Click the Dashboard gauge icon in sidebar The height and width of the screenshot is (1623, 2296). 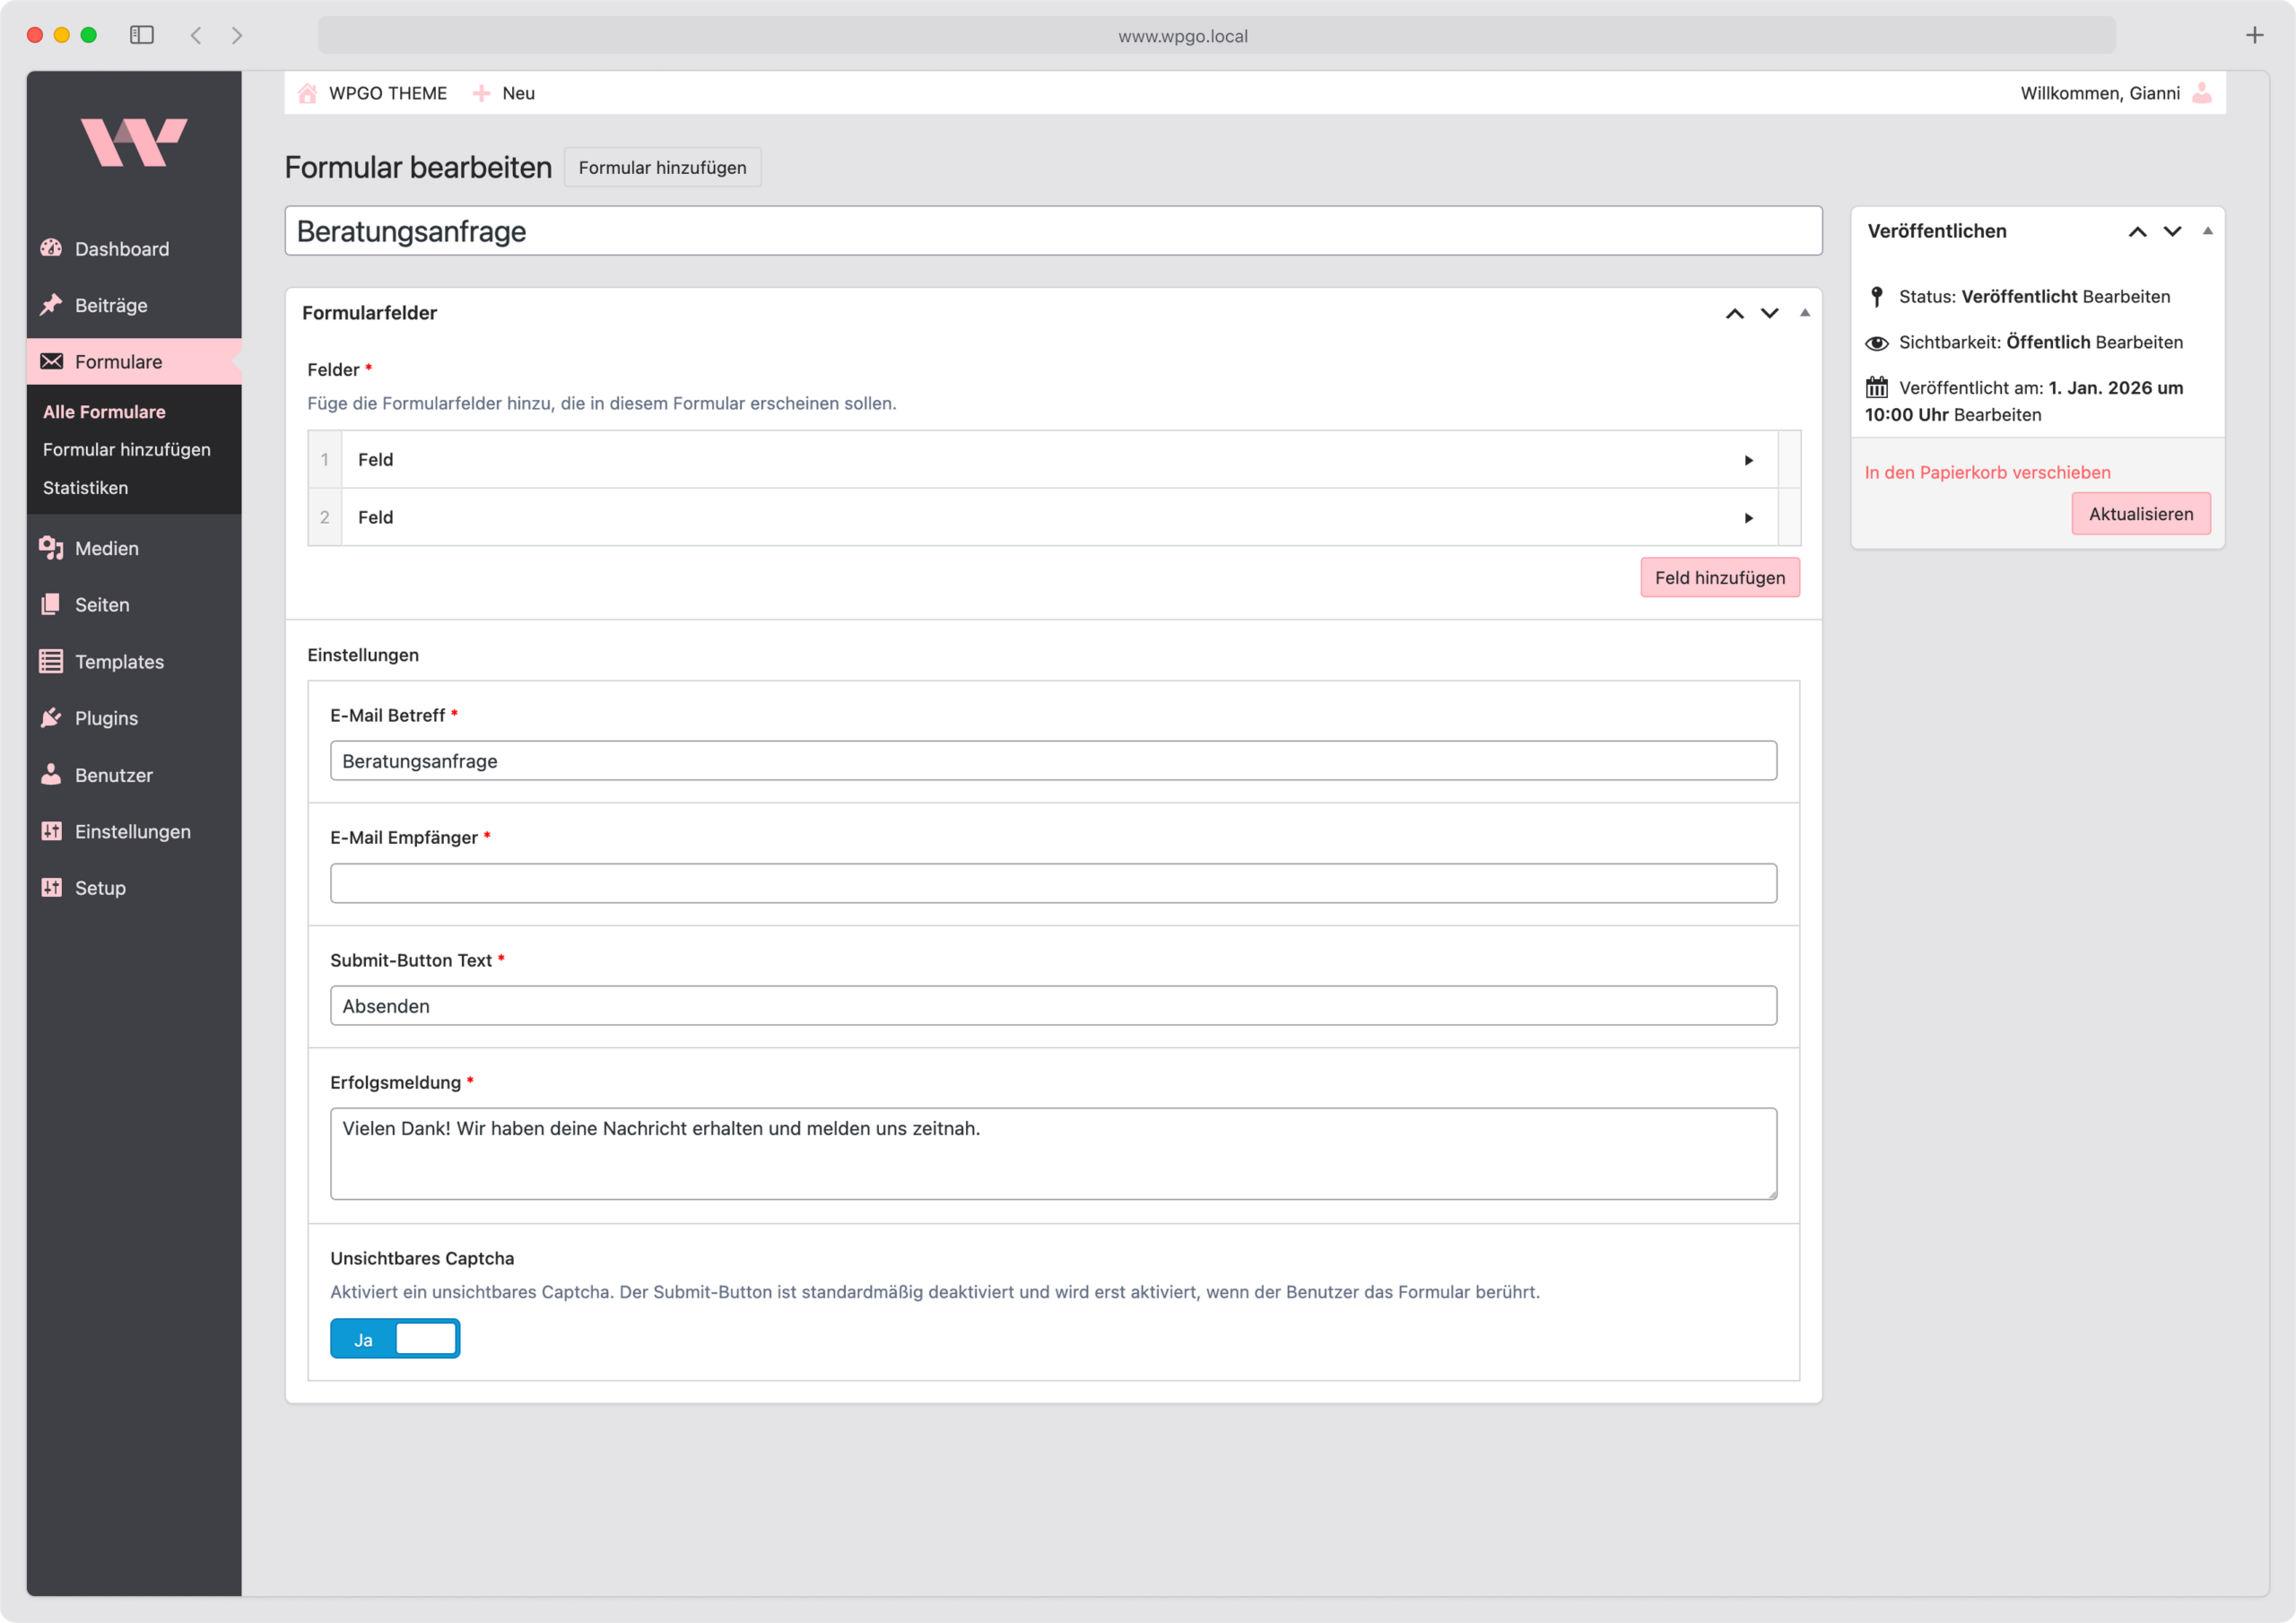51,248
